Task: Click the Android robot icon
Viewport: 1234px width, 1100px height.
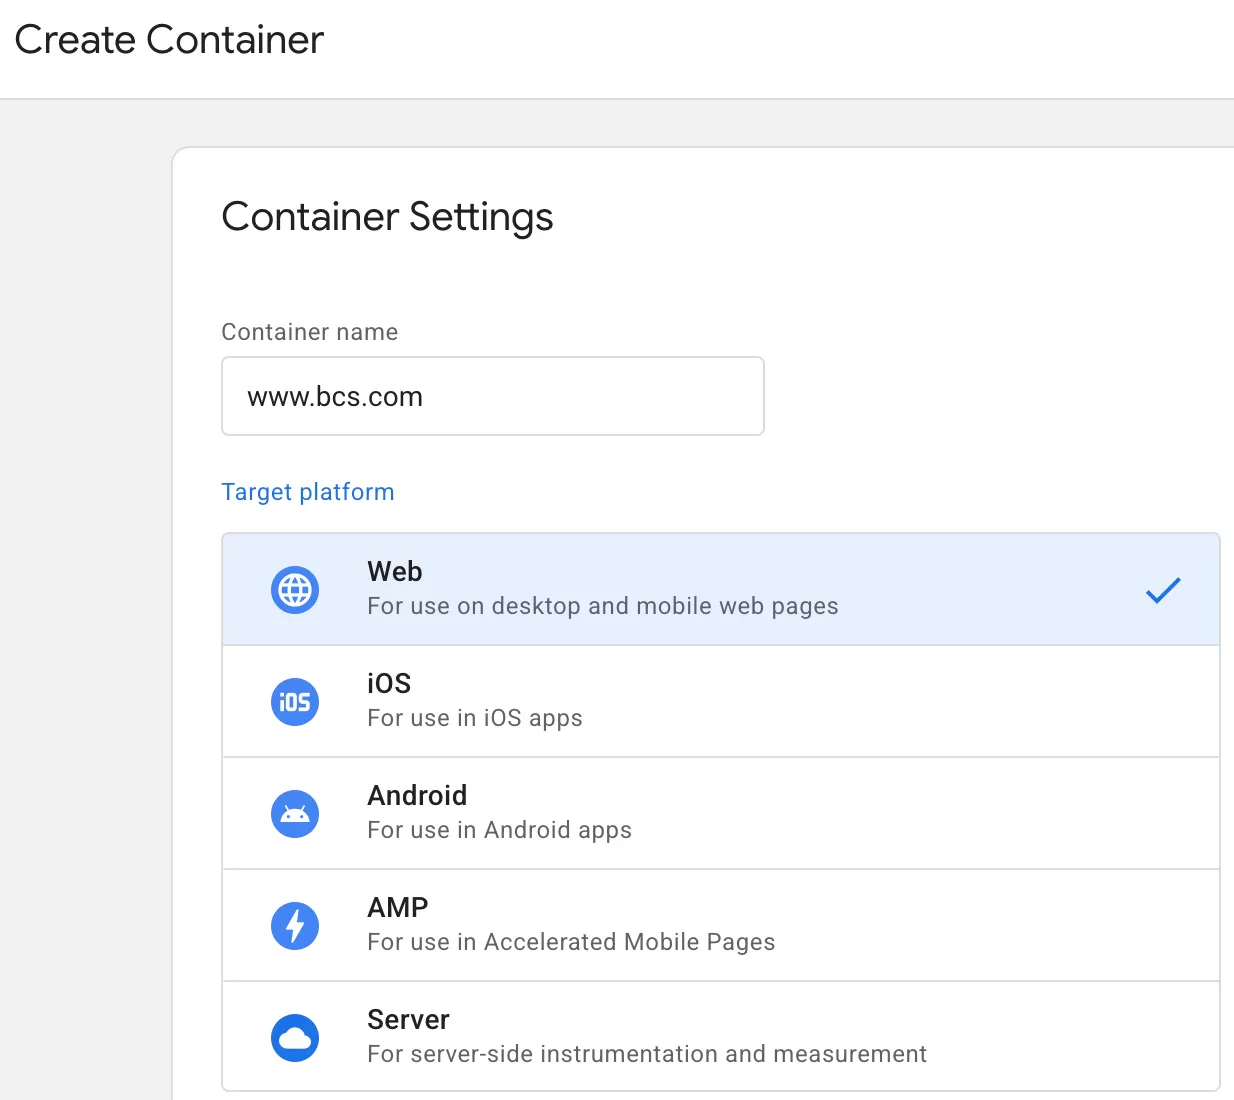Action: pos(295,814)
